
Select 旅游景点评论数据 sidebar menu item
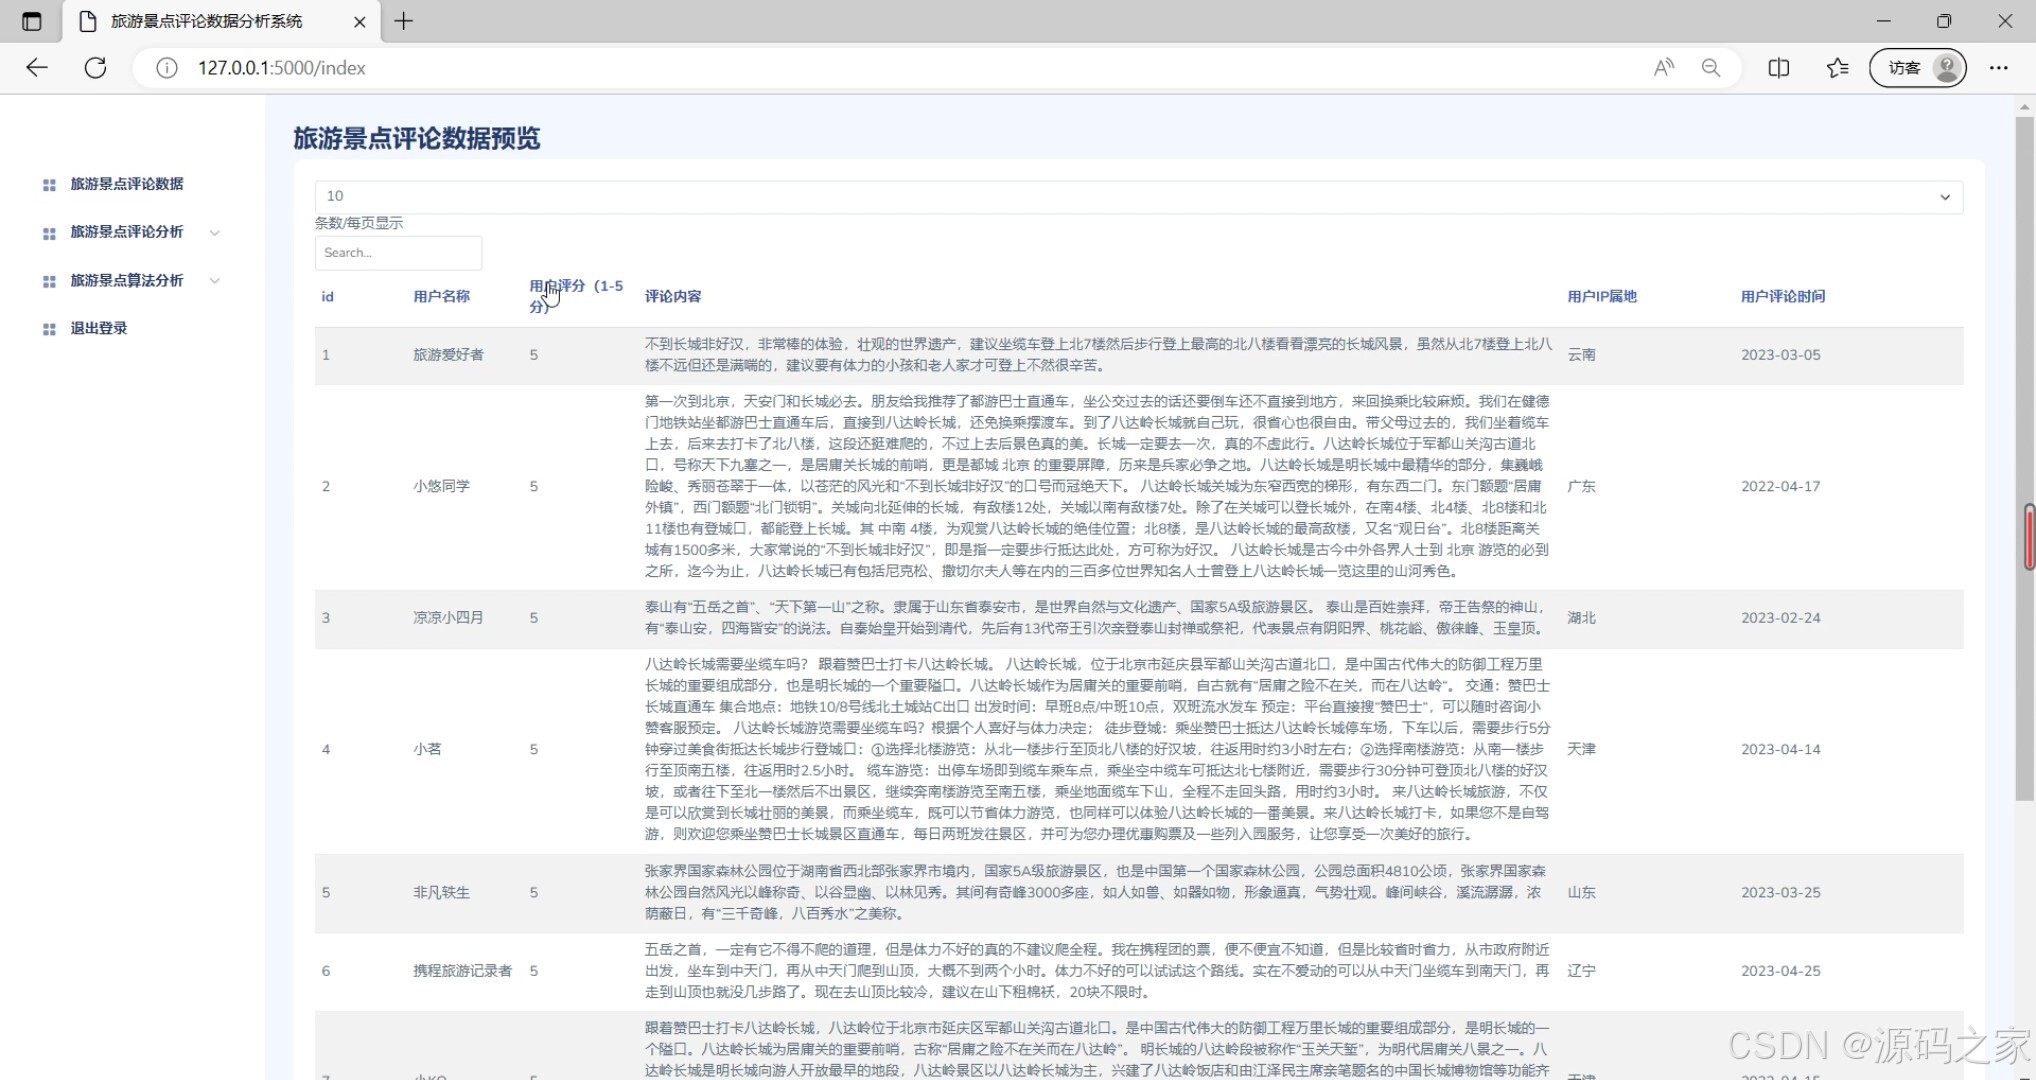click(x=127, y=184)
